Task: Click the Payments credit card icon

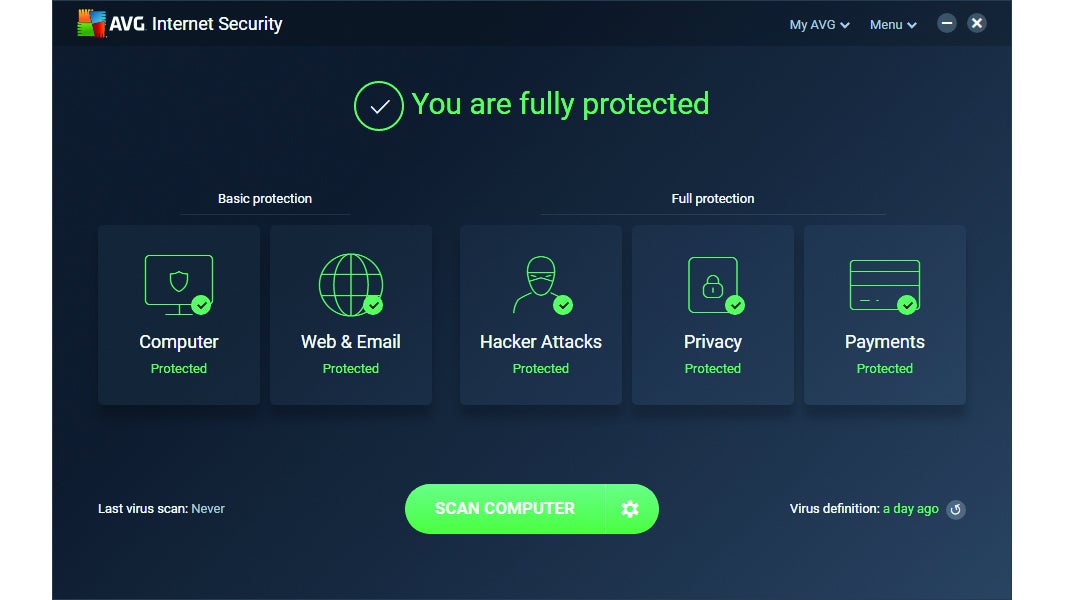Action: click(884, 284)
